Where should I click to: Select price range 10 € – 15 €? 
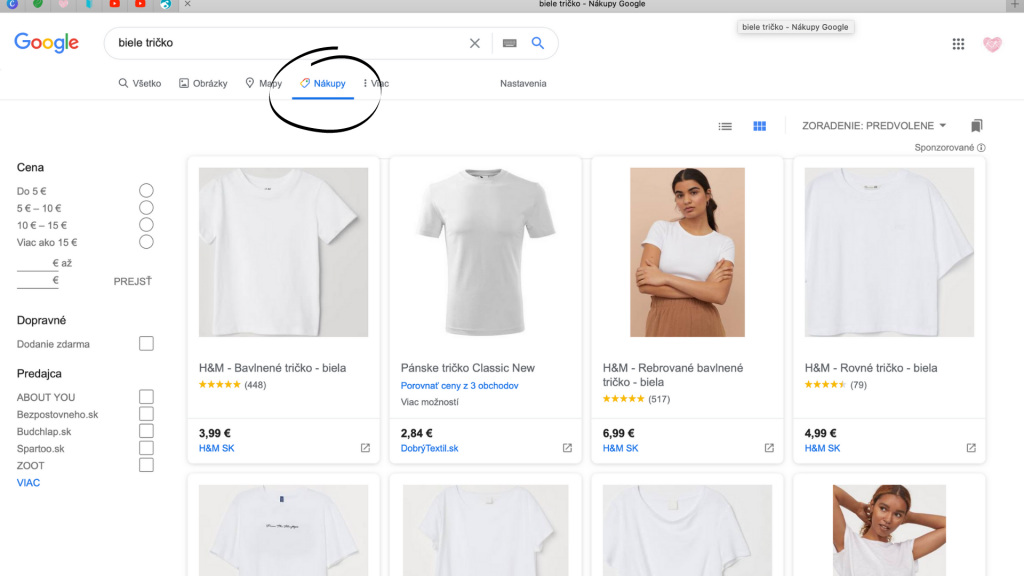click(146, 225)
